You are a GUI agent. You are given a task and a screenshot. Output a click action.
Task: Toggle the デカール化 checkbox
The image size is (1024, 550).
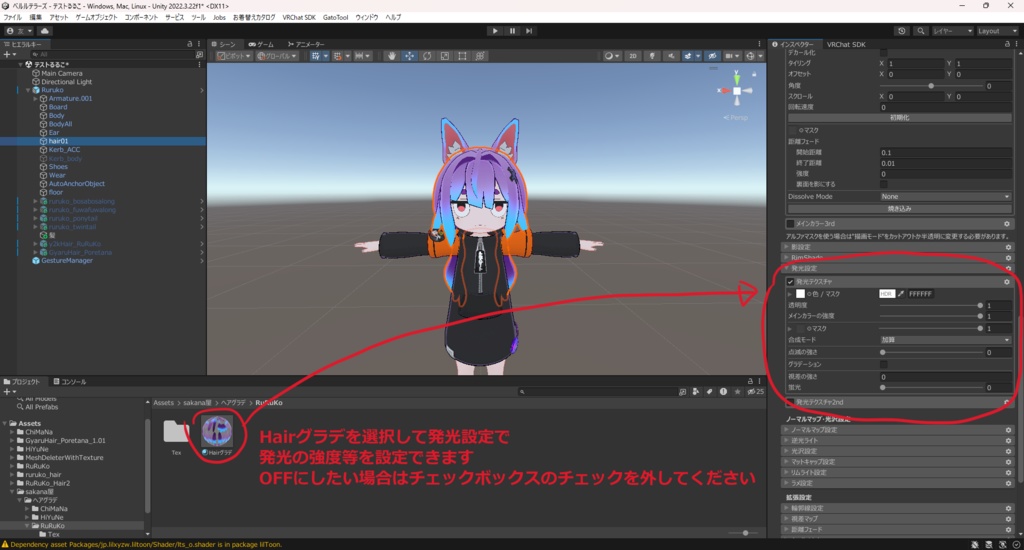tap(884, 52)
